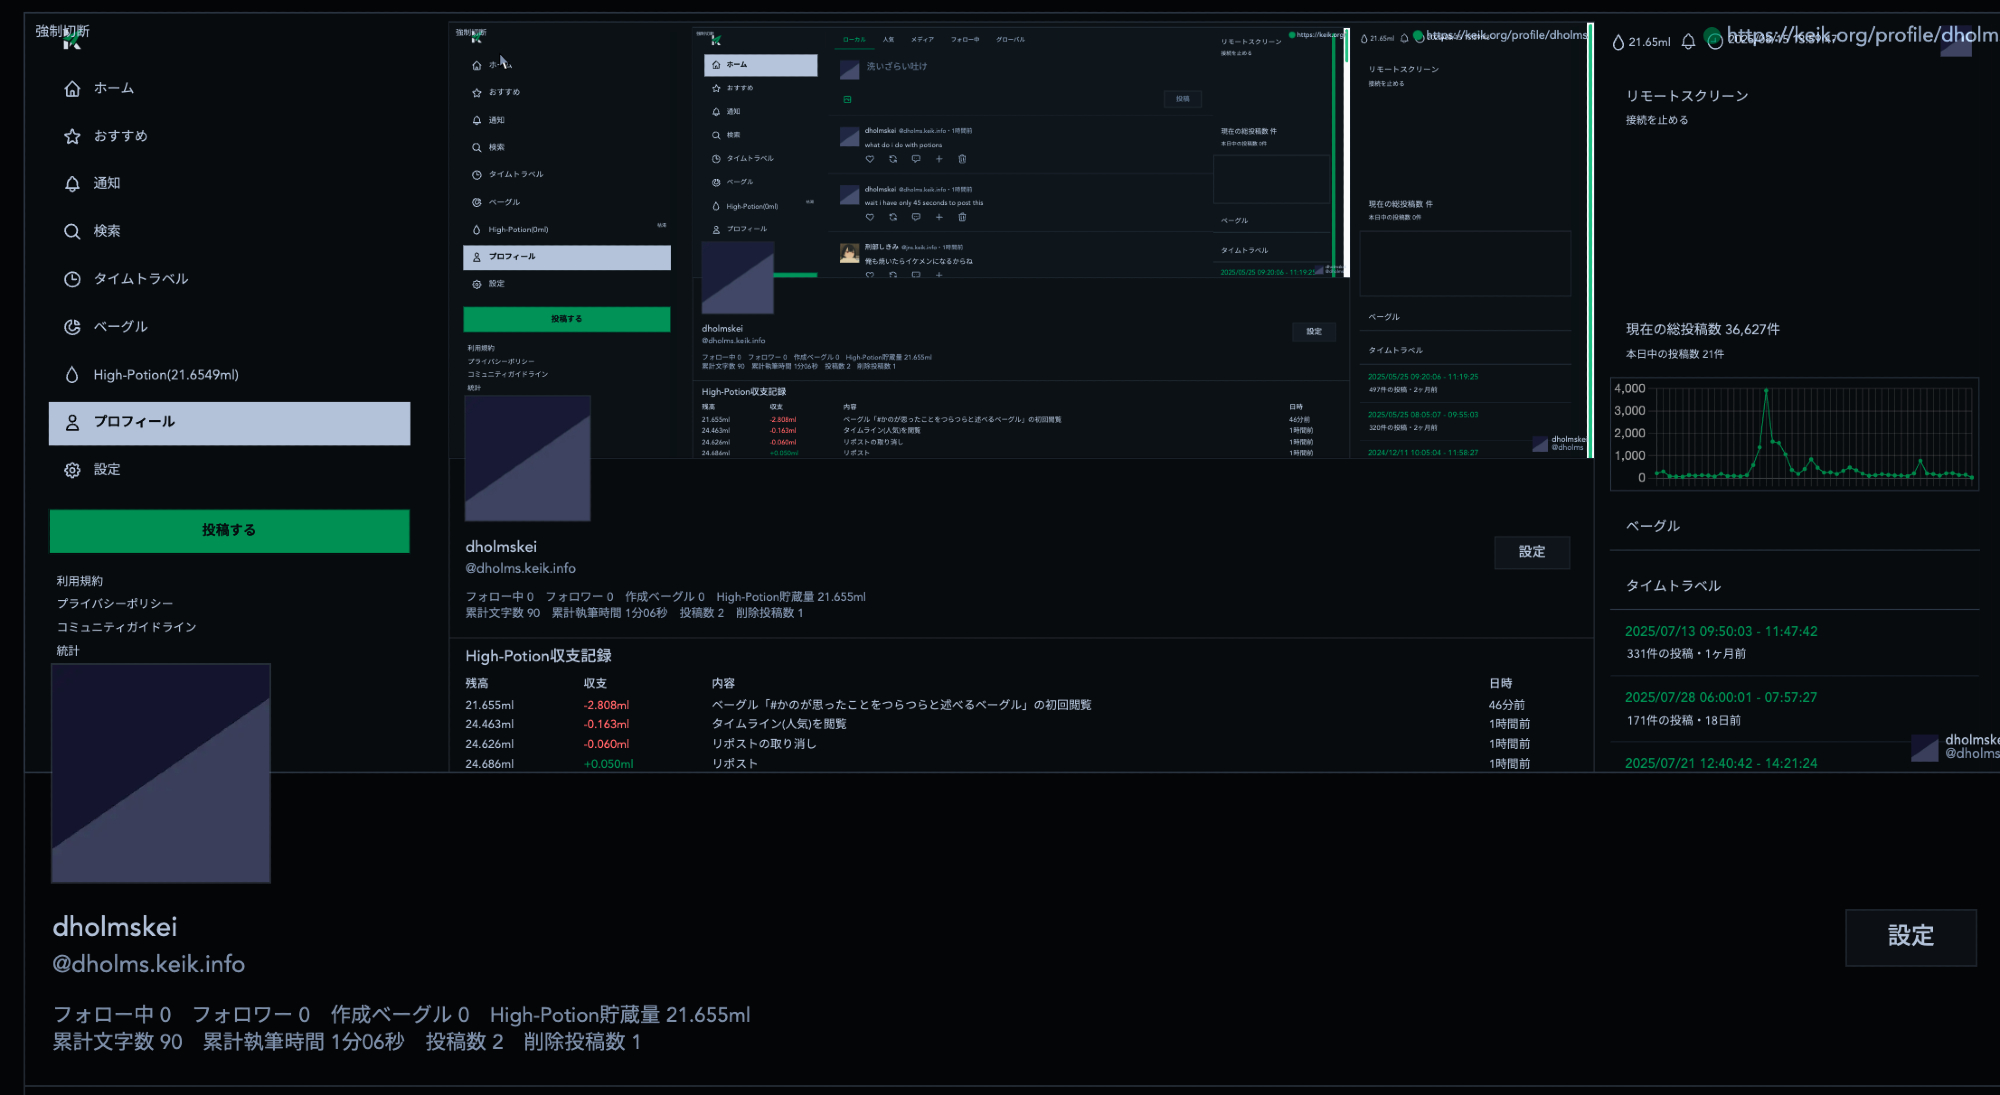Open タイムトラベル clock icon in main sidebar

[x=72, y=280]
